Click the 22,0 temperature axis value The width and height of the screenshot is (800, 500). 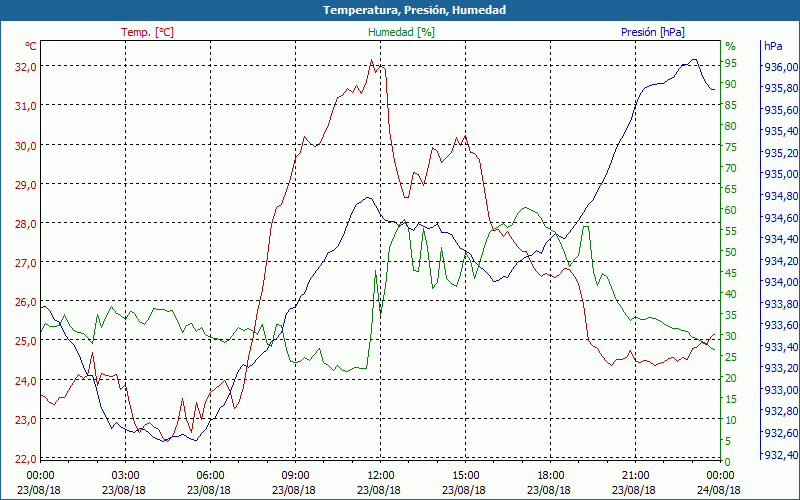[x=27, y=459]
